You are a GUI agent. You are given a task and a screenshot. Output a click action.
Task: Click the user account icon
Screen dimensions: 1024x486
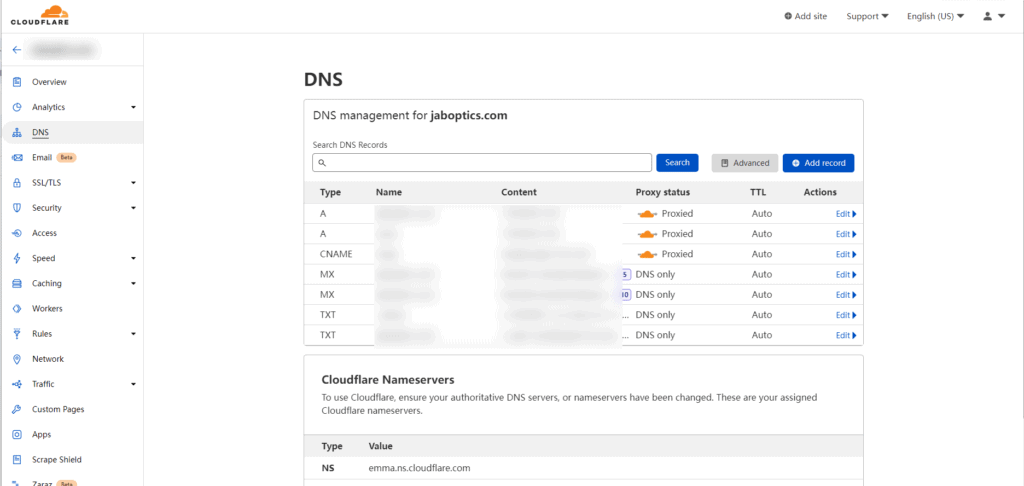click(988, 16)
